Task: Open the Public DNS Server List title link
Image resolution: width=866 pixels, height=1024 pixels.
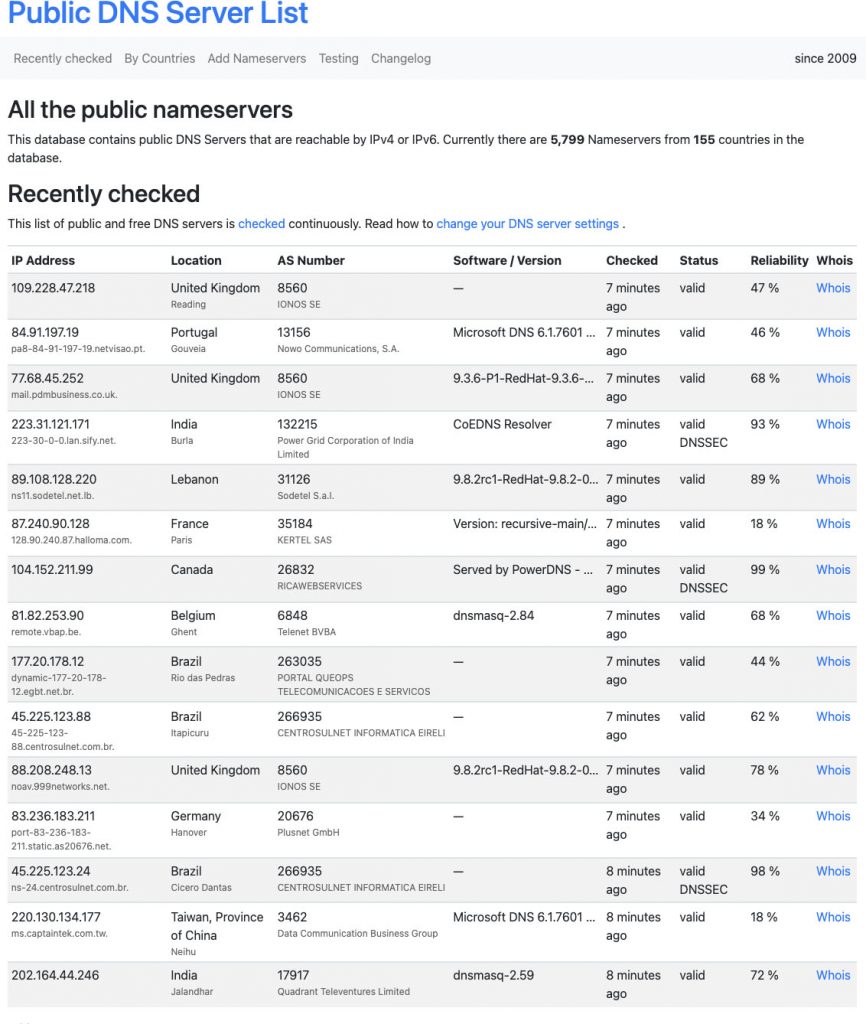Action: pos(158,13)
